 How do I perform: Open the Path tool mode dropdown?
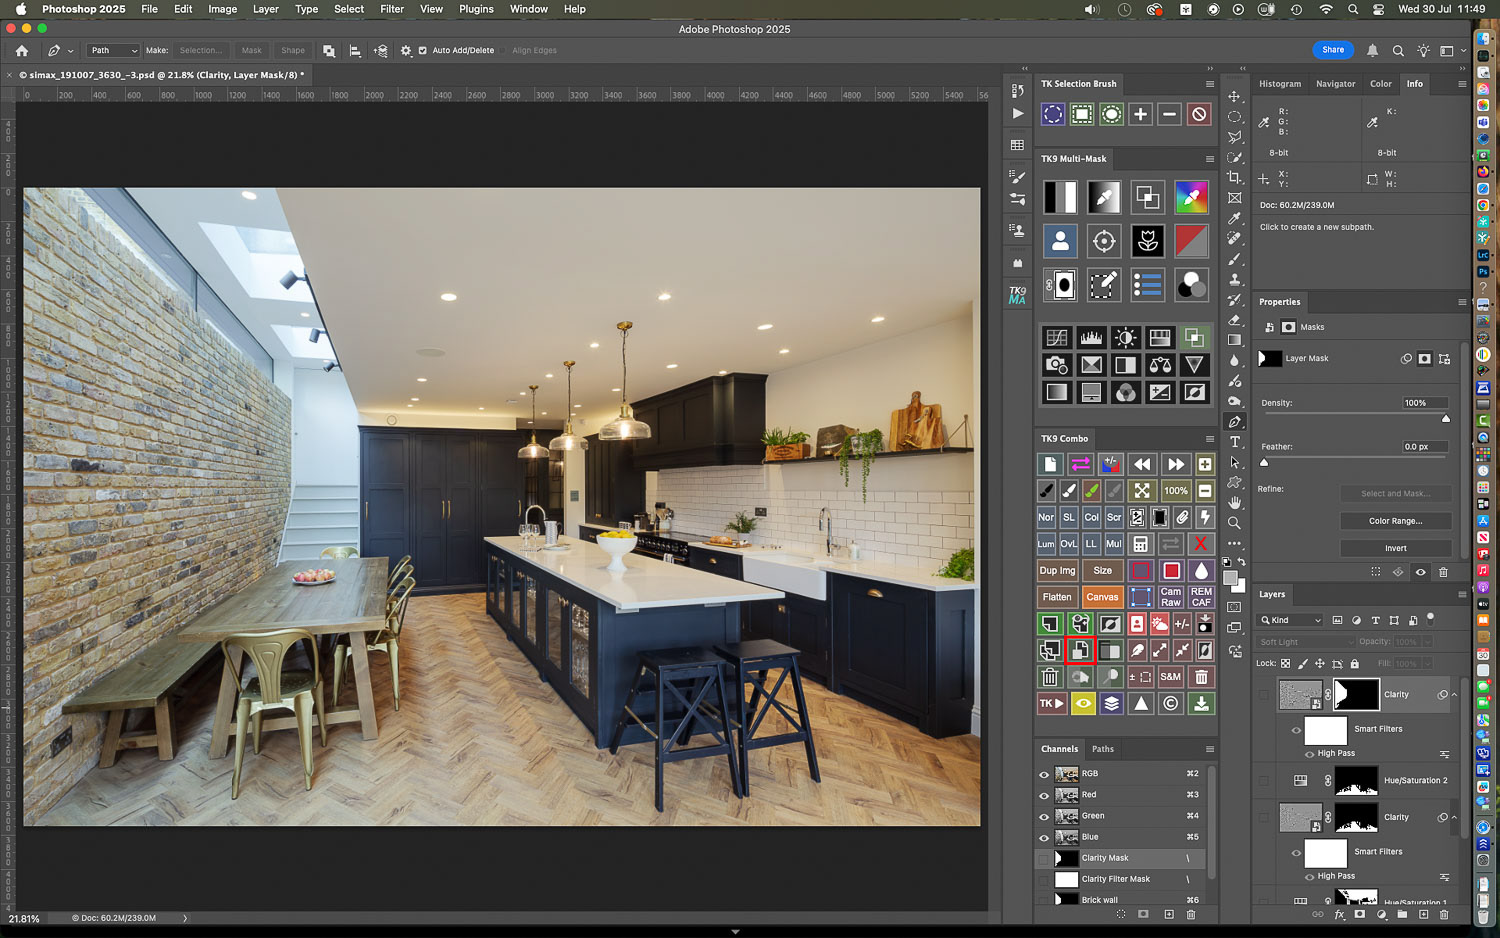point(113,50)
